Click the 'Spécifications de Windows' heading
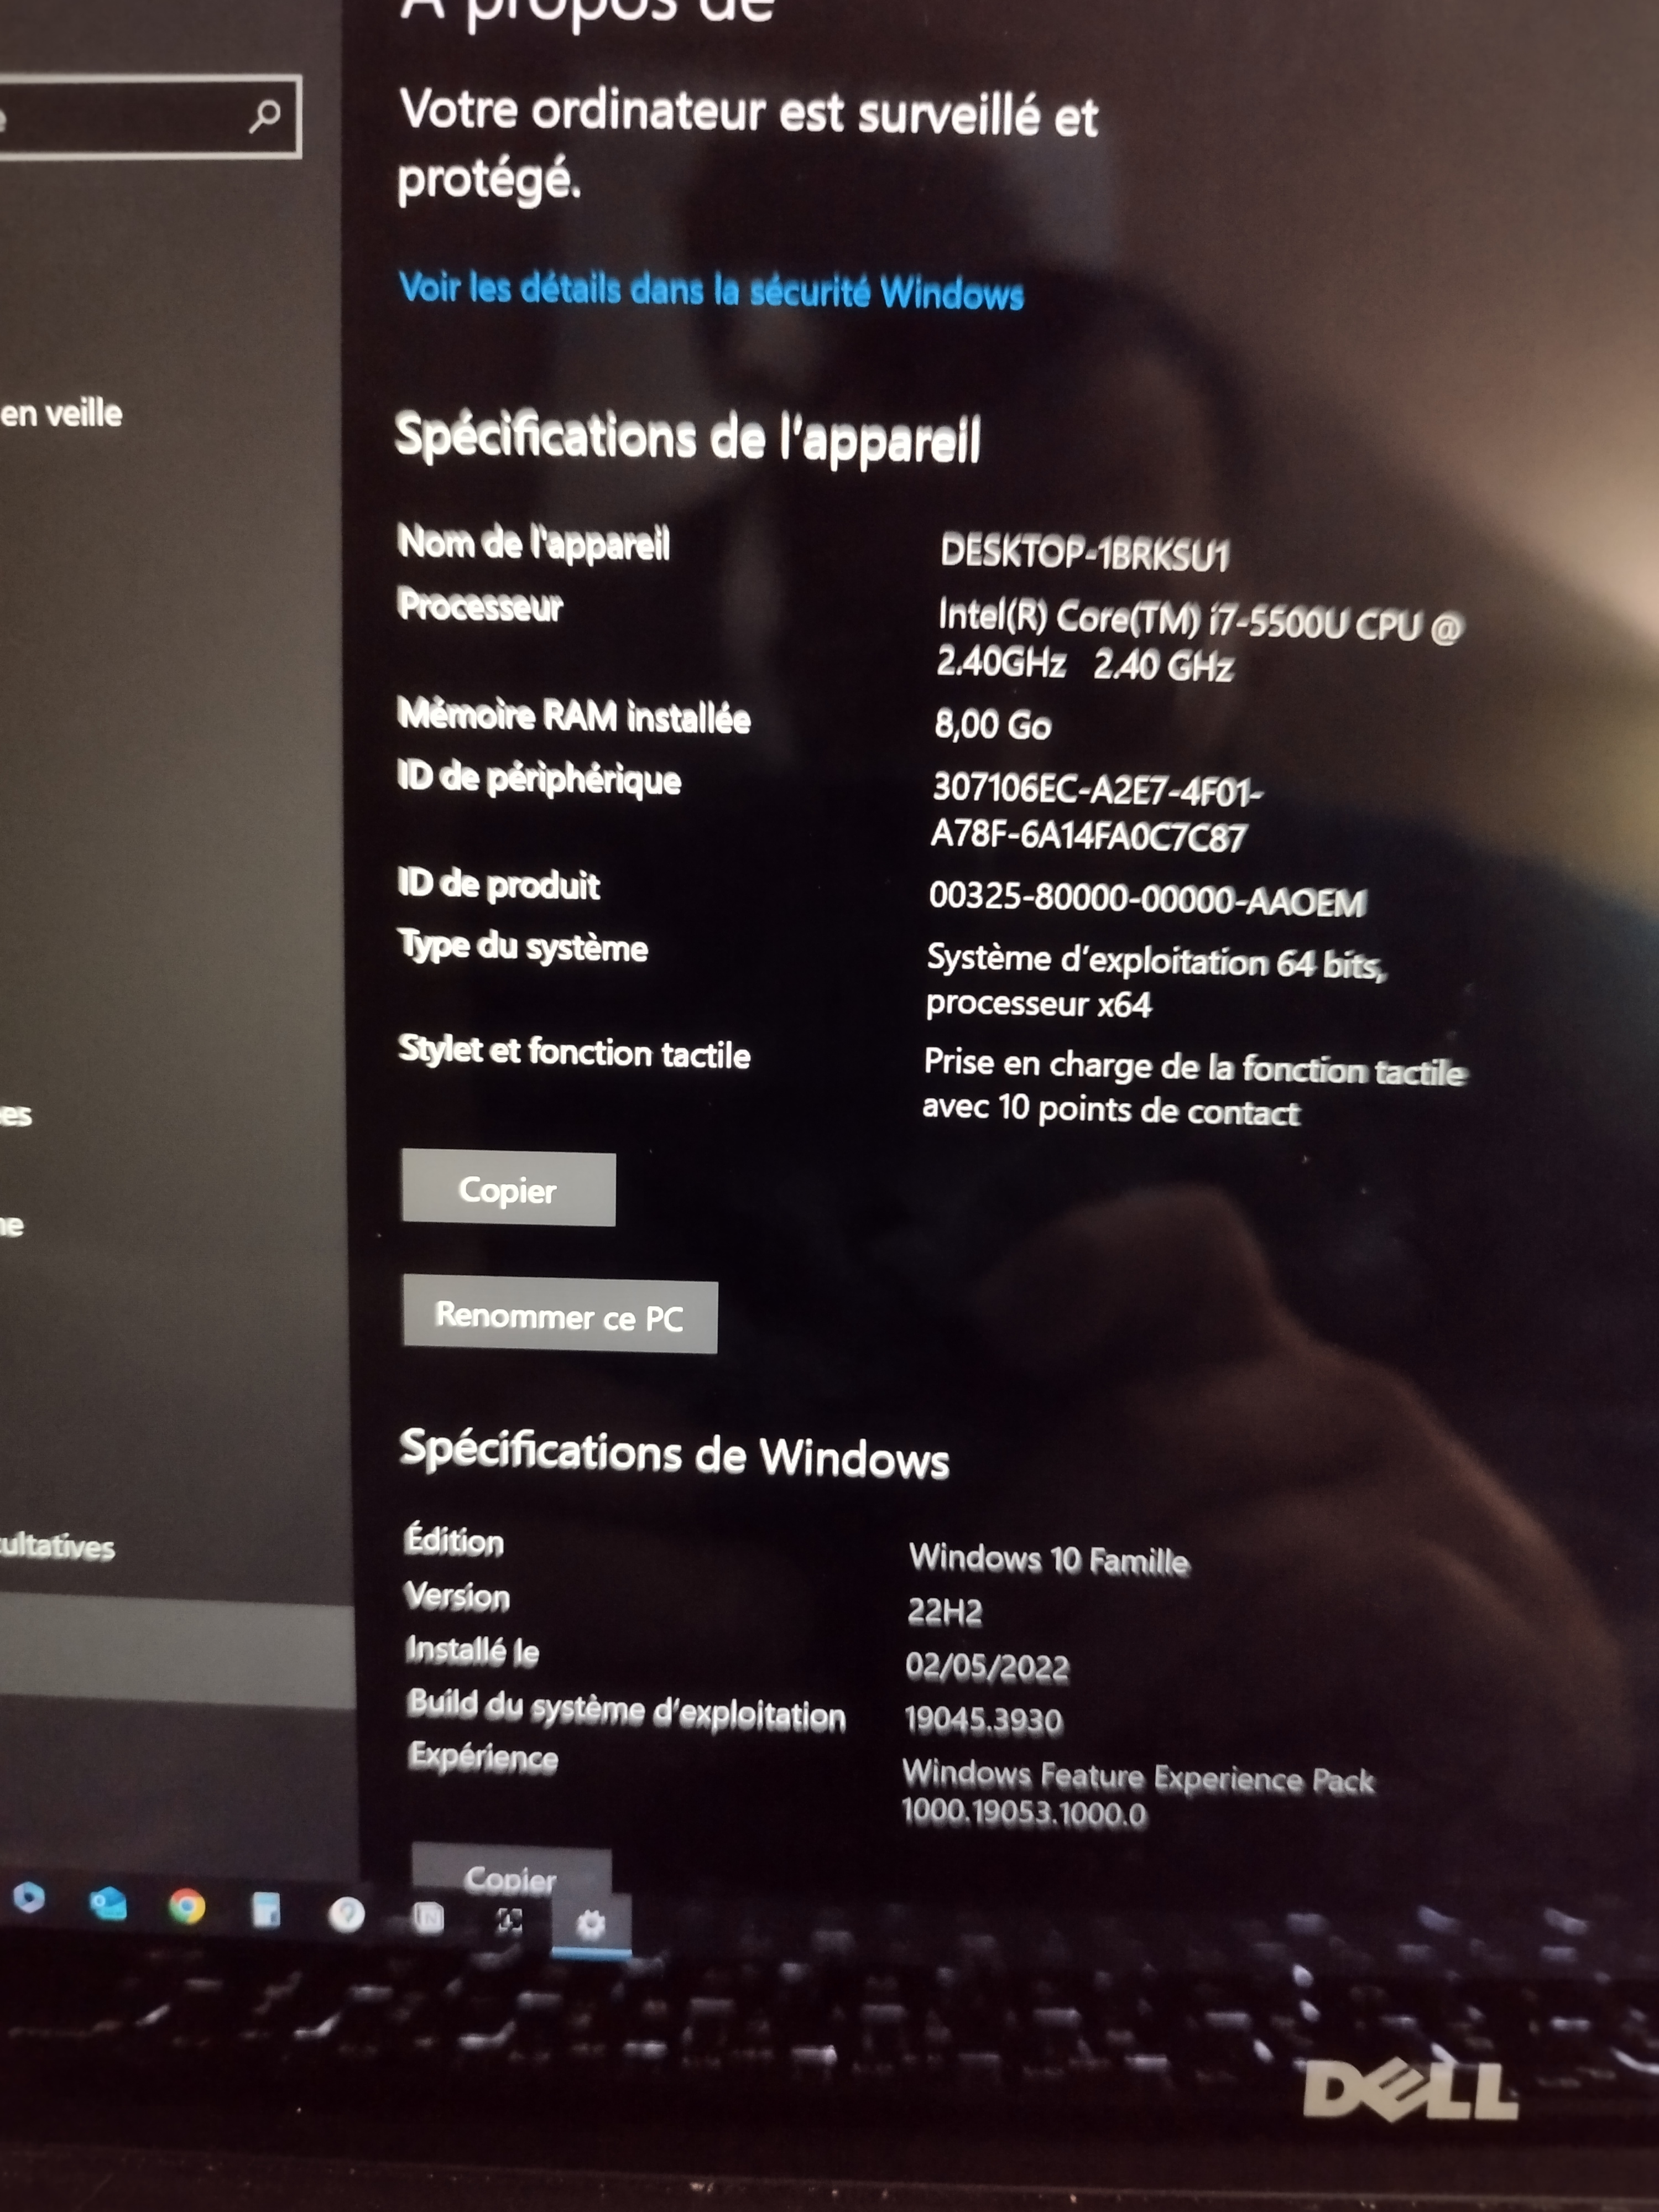1659x2212 pixels. tap(674, 1454)
